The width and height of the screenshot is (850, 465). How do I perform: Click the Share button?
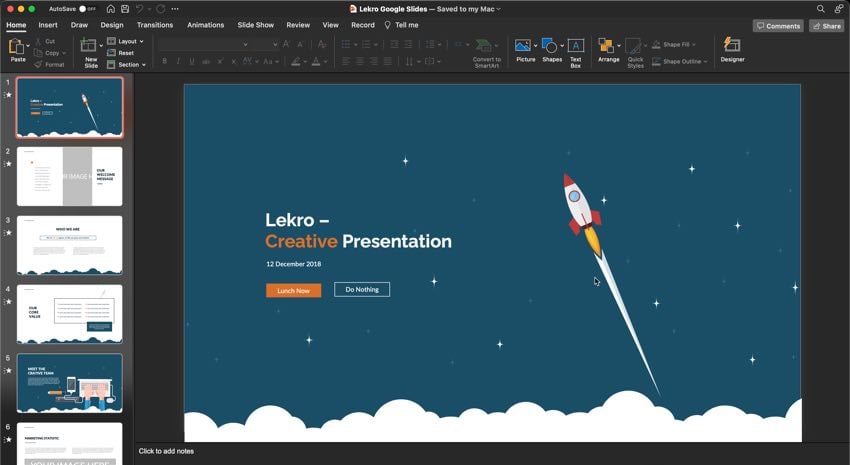827,26
